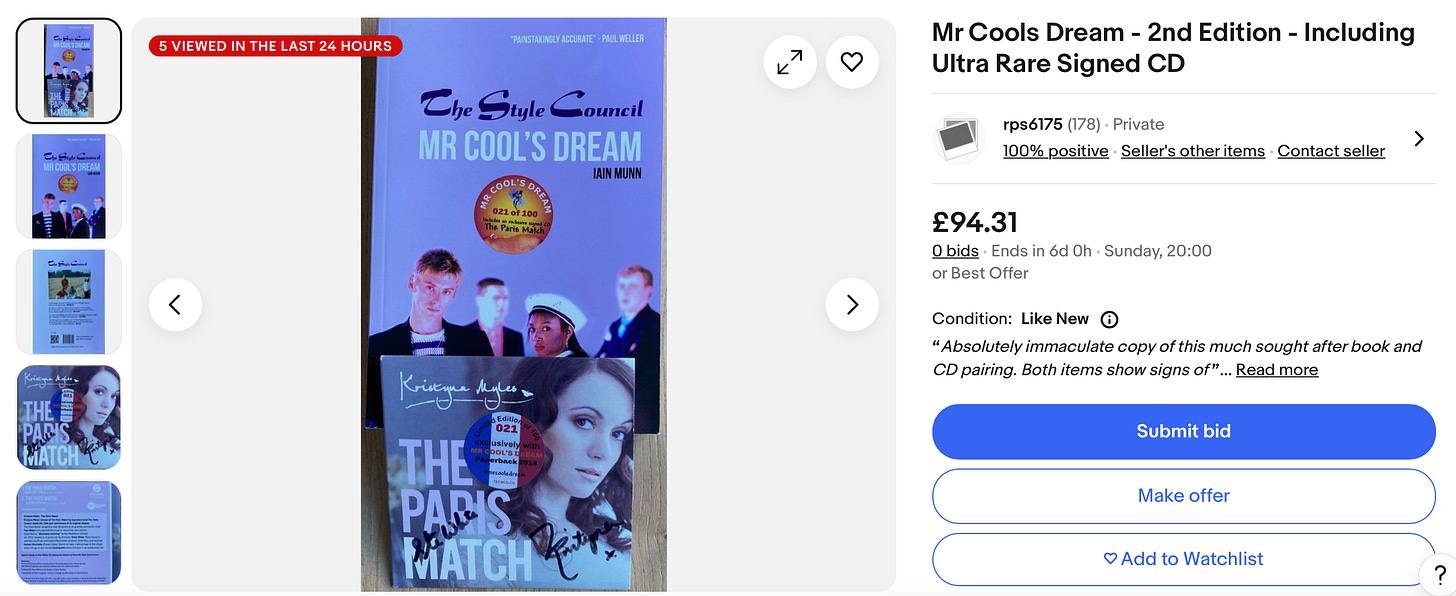Tap the heart icon on the photo
Viewport: 1456px width, 596px height.
(x=852, y=62)
